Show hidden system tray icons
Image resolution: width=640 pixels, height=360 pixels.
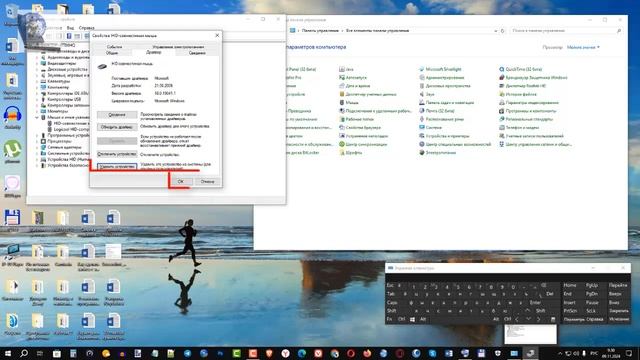pyautogui.click(x=560, y=353)
